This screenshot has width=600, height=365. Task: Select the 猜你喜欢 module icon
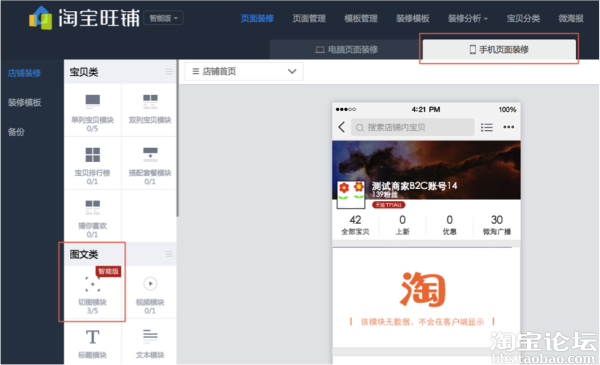93,207
